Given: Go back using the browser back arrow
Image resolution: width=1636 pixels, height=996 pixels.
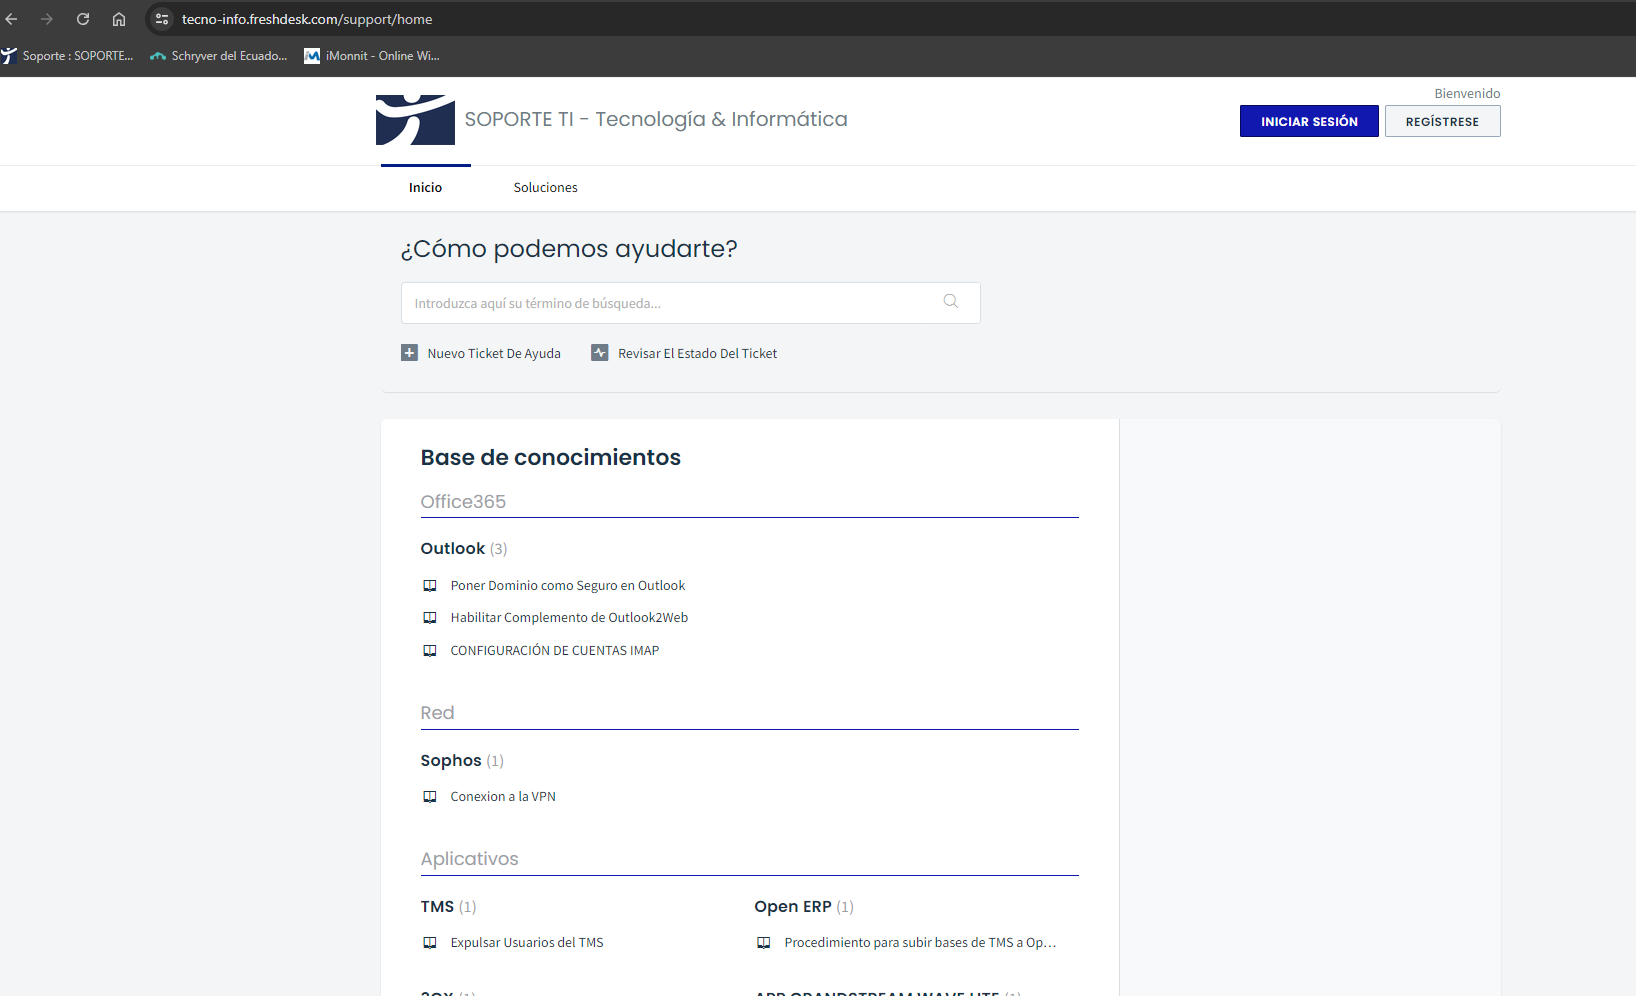Looking at the screenshot, I should 12,19.
